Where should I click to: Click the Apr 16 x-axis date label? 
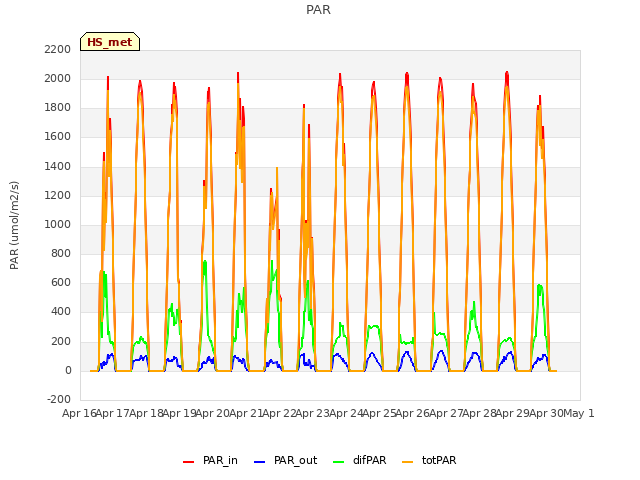pos(79,413)
